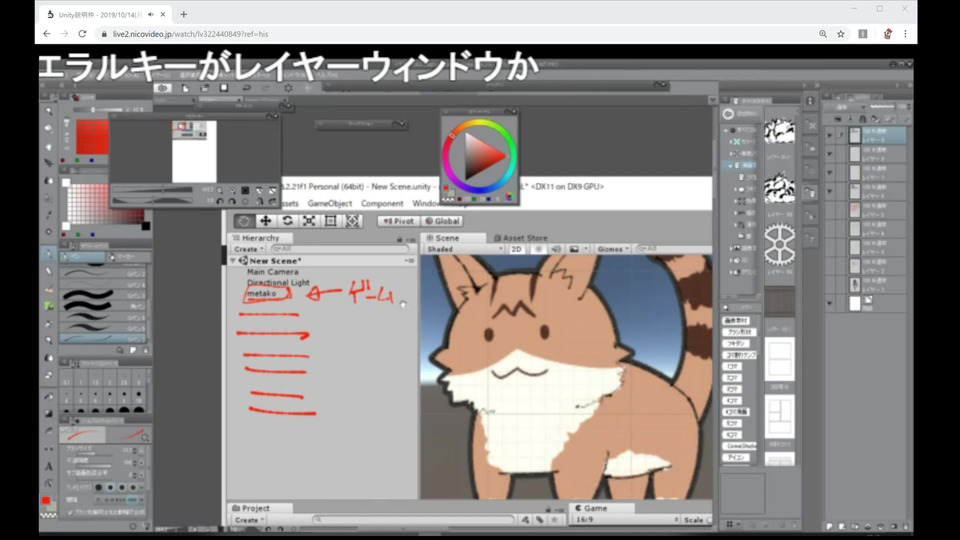This screenshot has width=960, height=540.
Task: Click New file icon in command bar
Action: click(x=185, y=88)
